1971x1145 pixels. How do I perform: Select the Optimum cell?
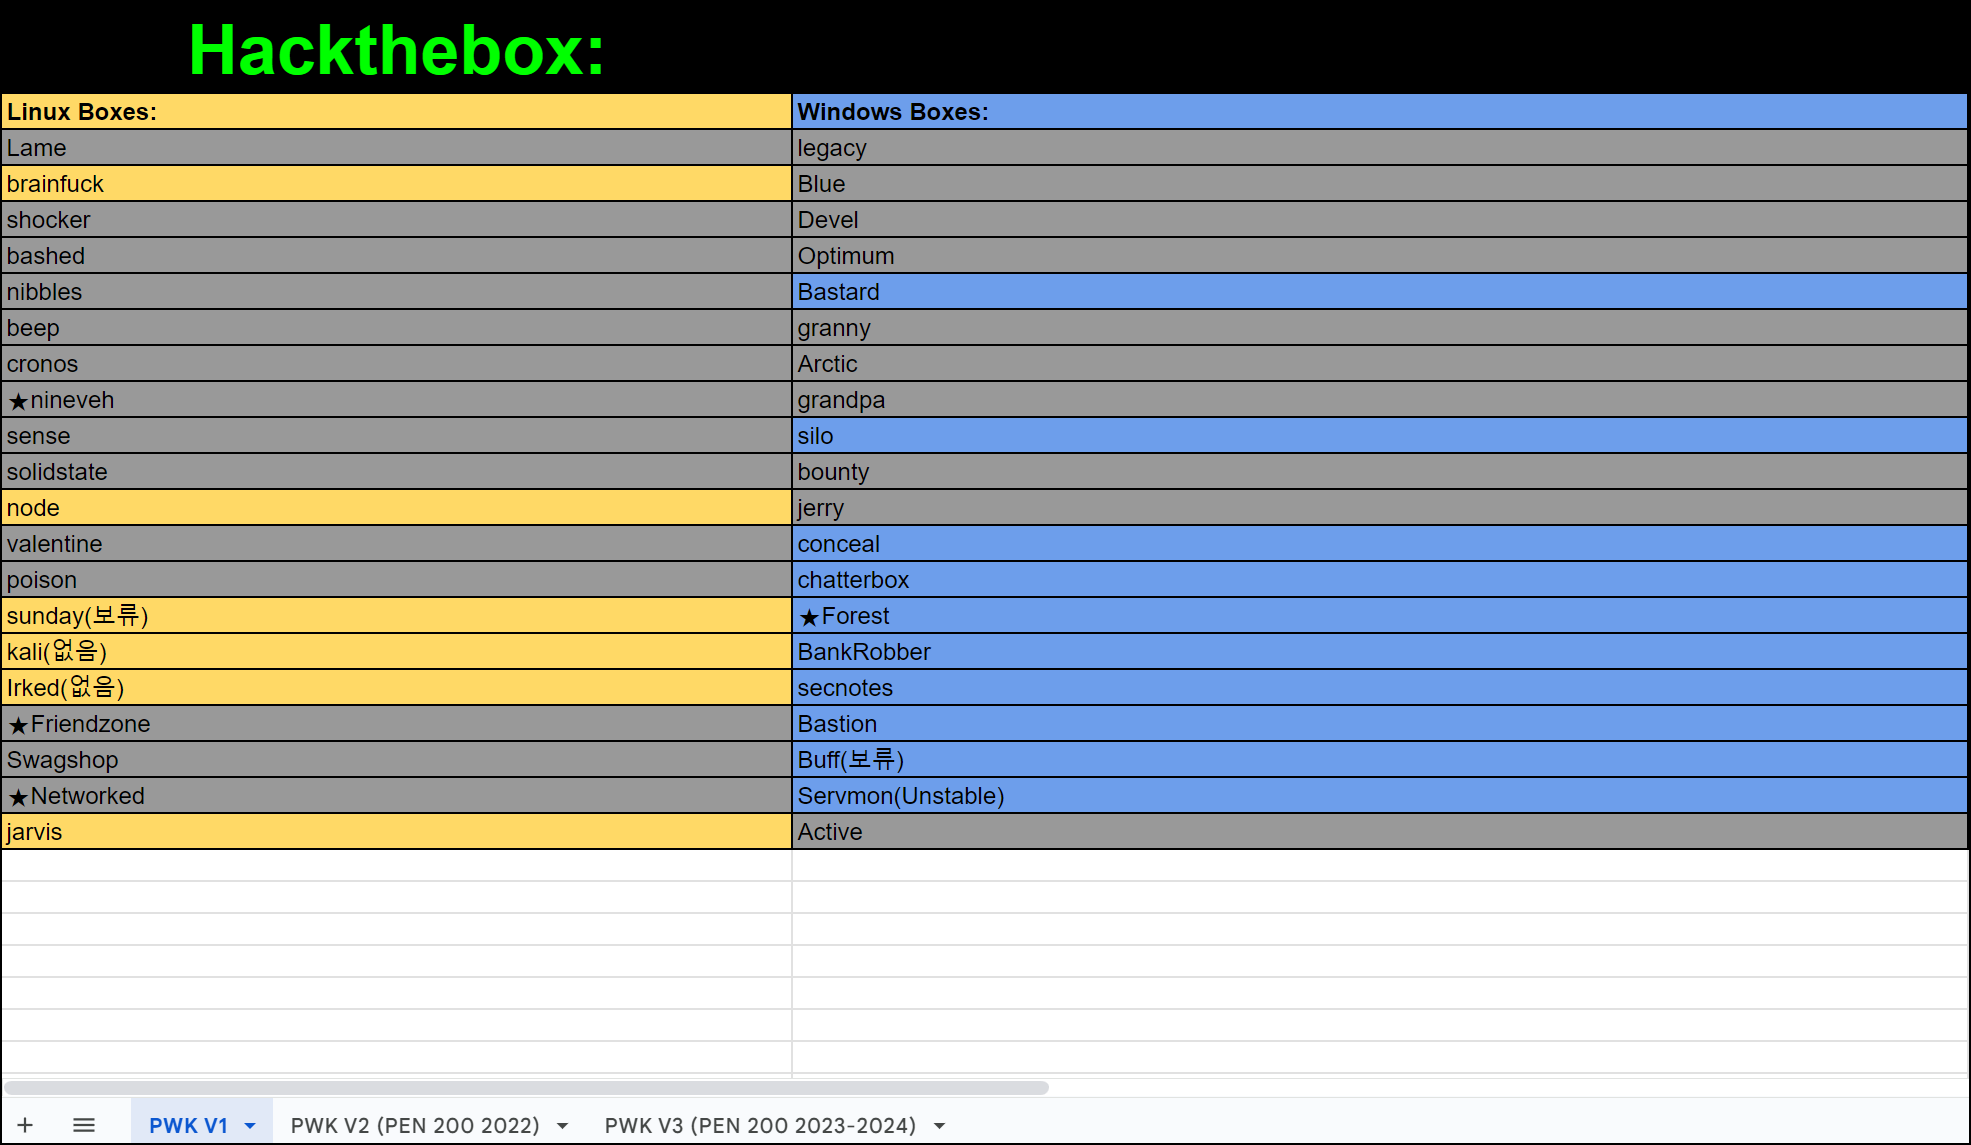(1380, 256)
